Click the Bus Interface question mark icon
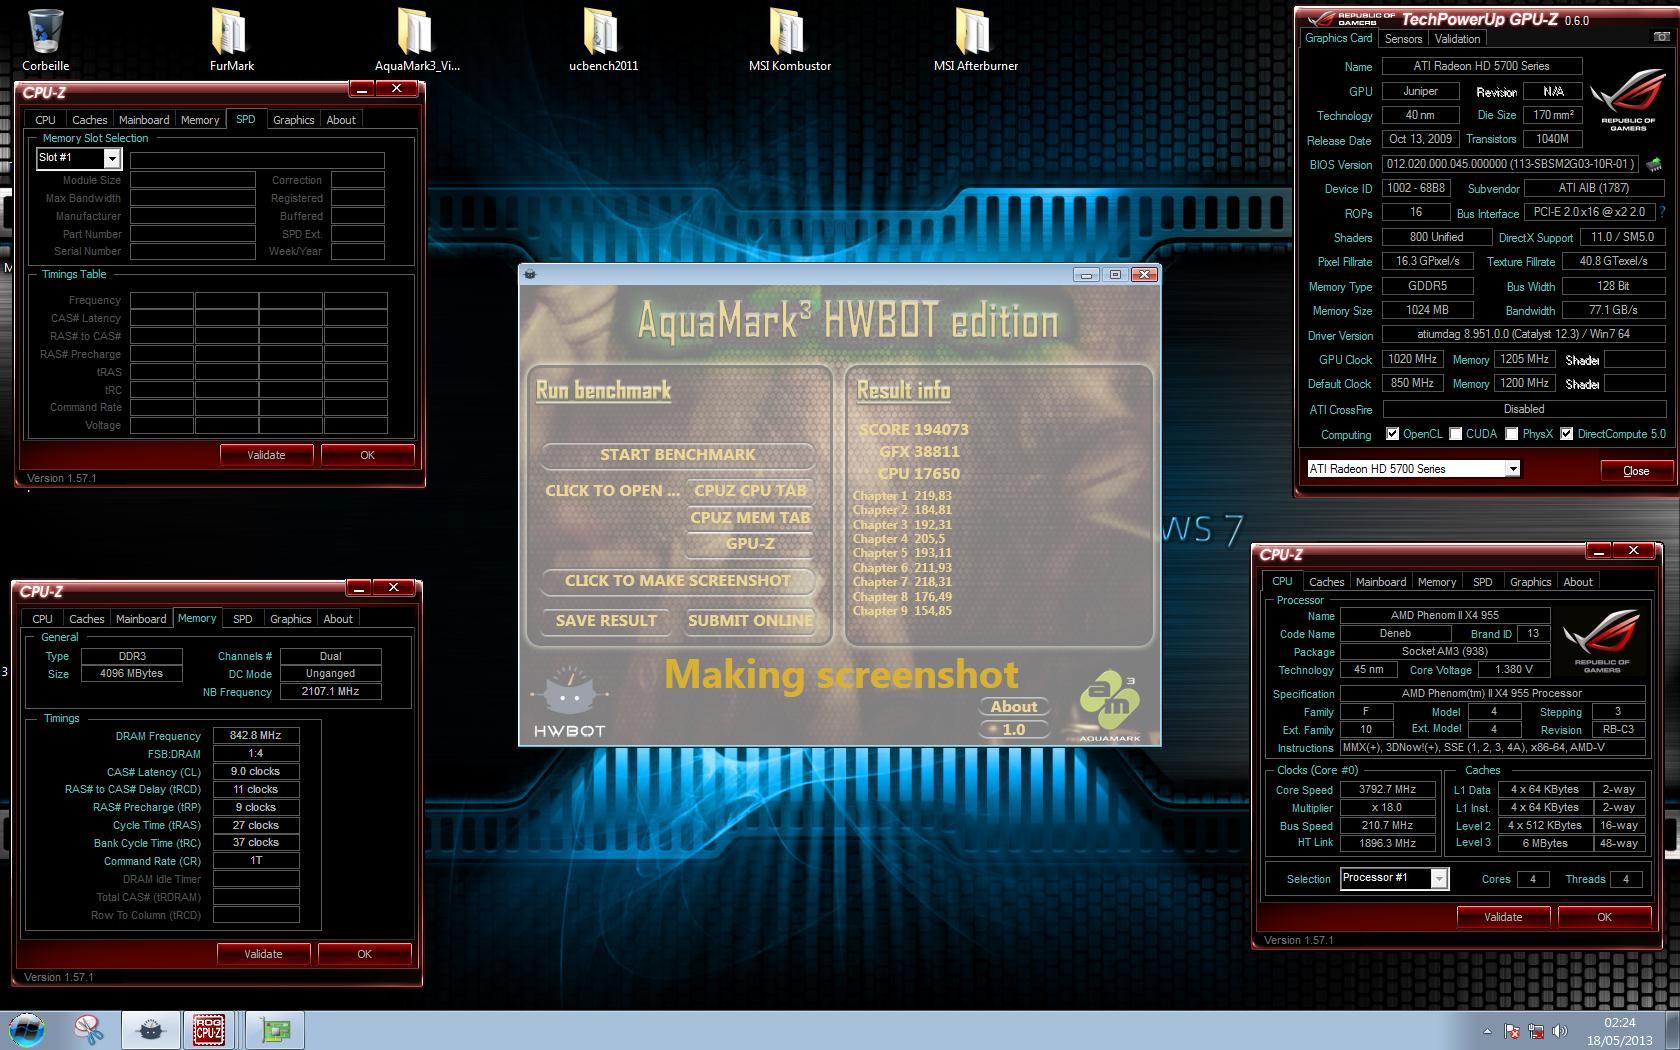 tap(1663, 212)
